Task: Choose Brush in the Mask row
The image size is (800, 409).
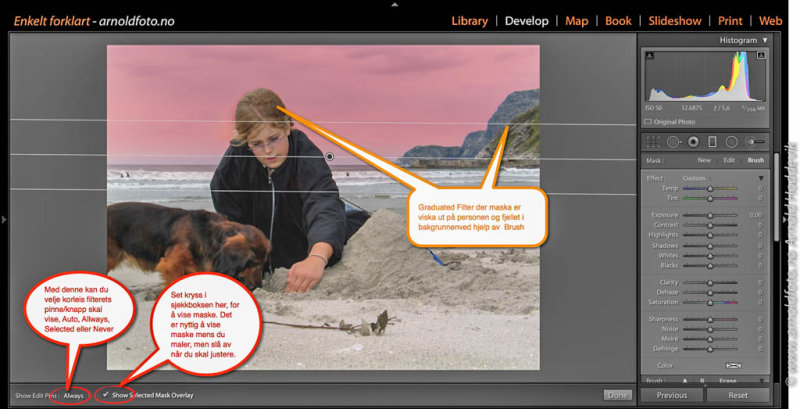Action: point(756,160)
